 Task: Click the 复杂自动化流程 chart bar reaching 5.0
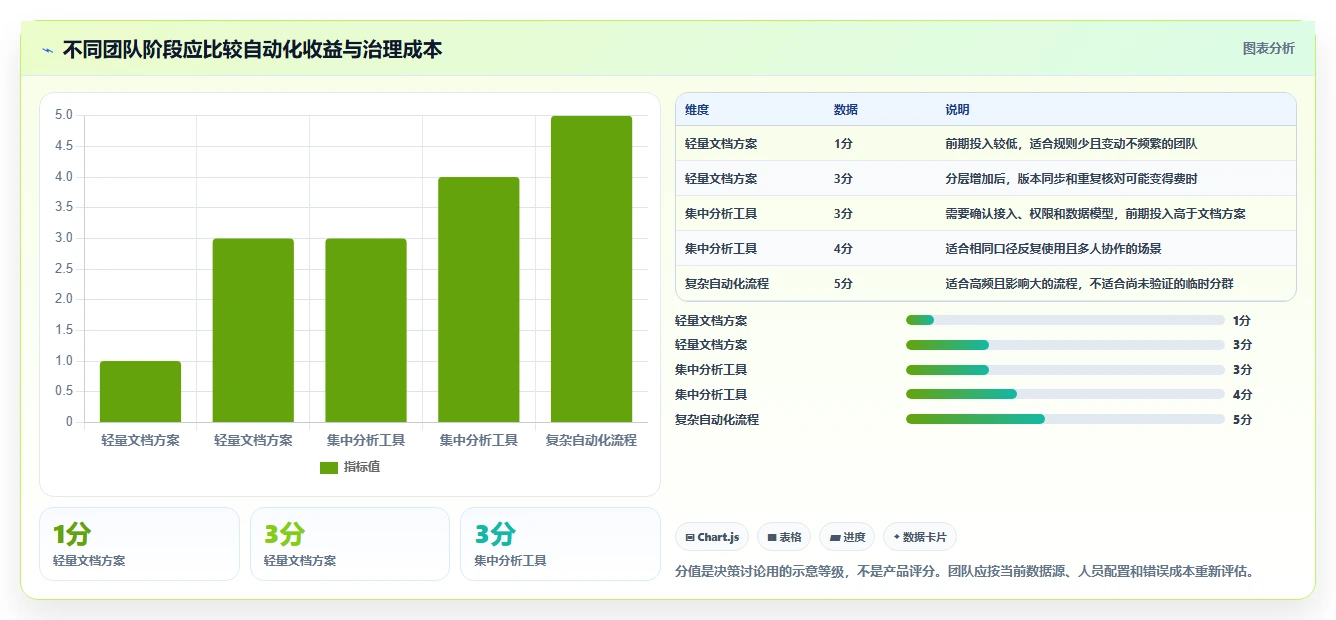pyautogui.click(x=591, y=269)
